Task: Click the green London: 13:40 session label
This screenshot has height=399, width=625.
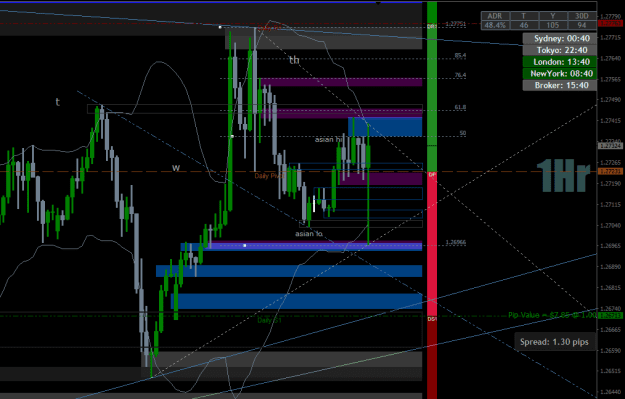Action: click(560, 62)
